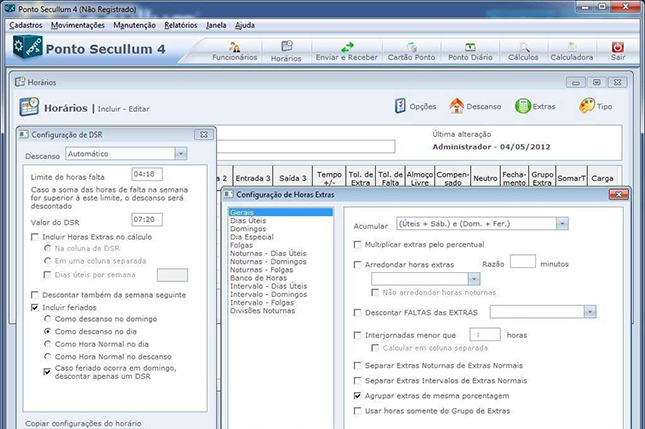Open the Janela menu
Viewport: 645px width, 429px height.
pyautogui.click(x=216, y=25)
